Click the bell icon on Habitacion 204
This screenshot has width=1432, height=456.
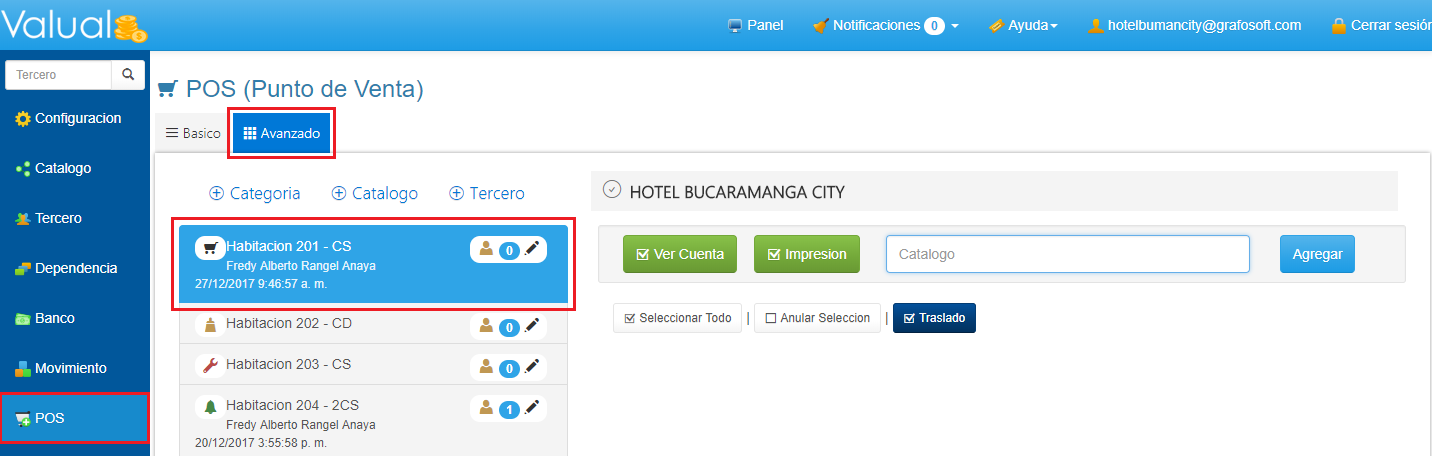point(210,406)
